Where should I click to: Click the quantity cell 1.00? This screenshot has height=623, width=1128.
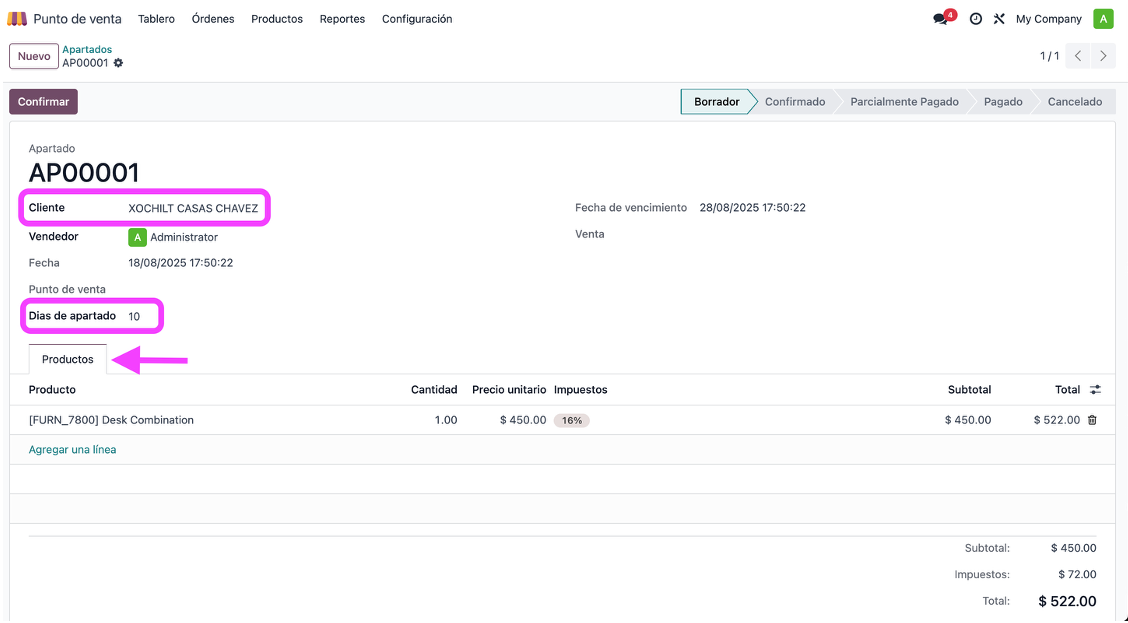pos(446,420)
